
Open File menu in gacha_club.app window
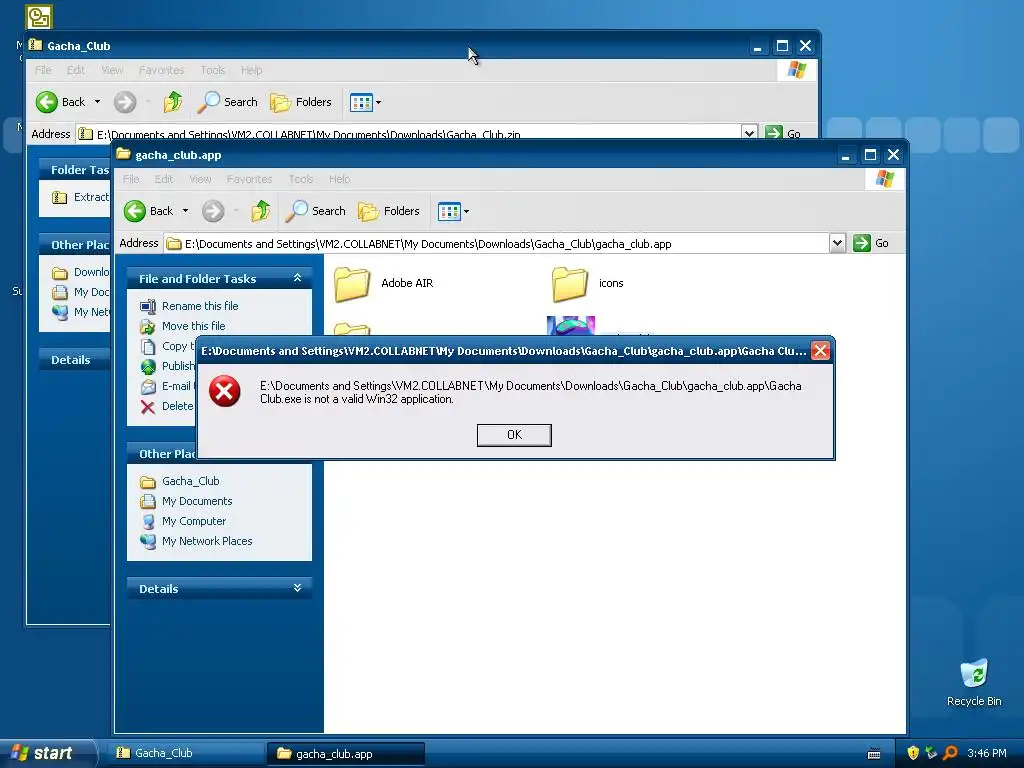[131, 179]
